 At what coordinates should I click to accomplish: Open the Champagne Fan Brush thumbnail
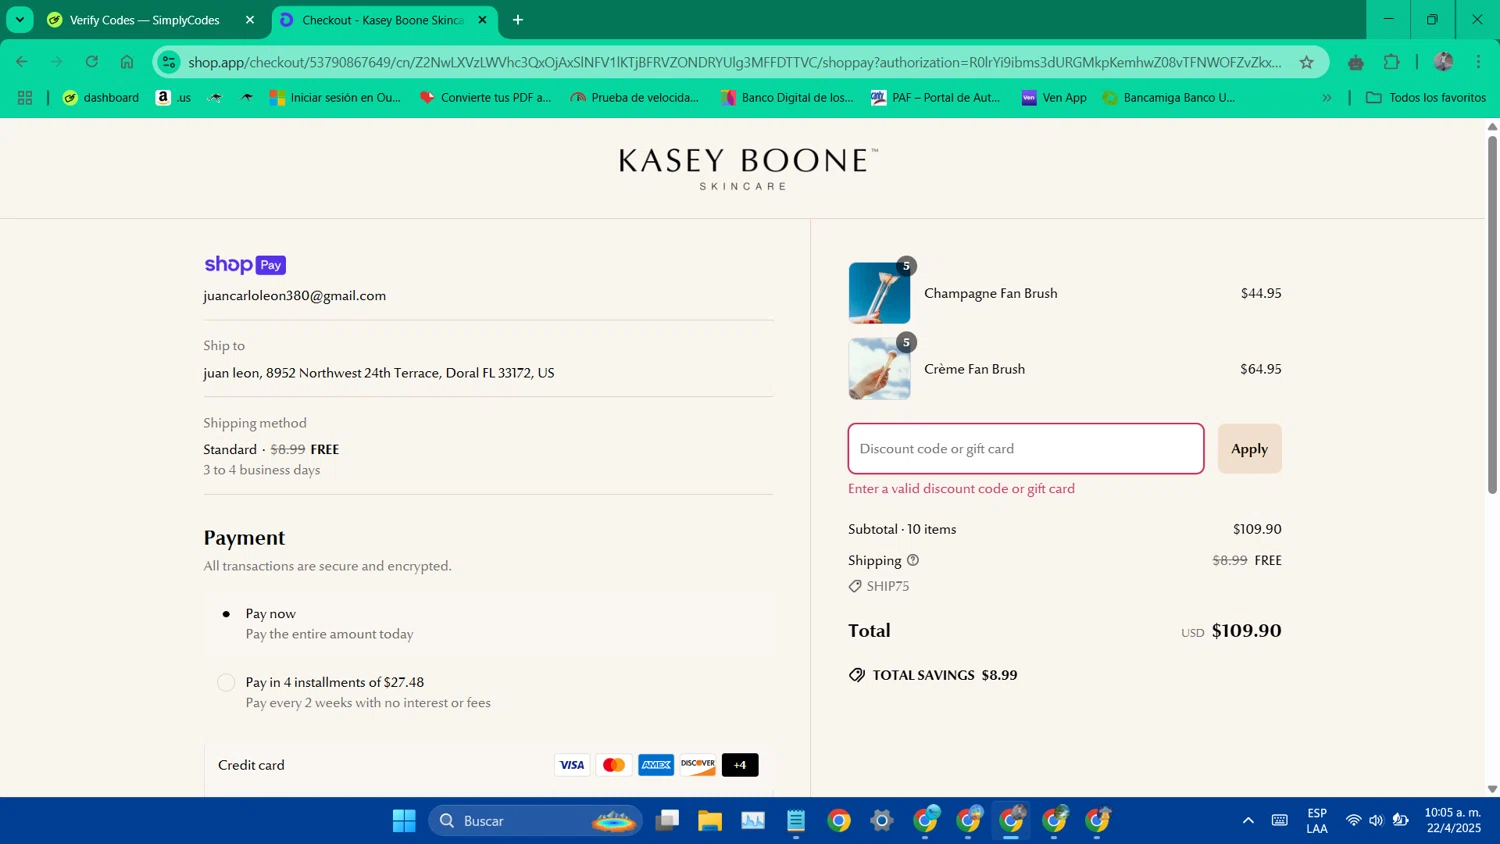click(879, 293)
